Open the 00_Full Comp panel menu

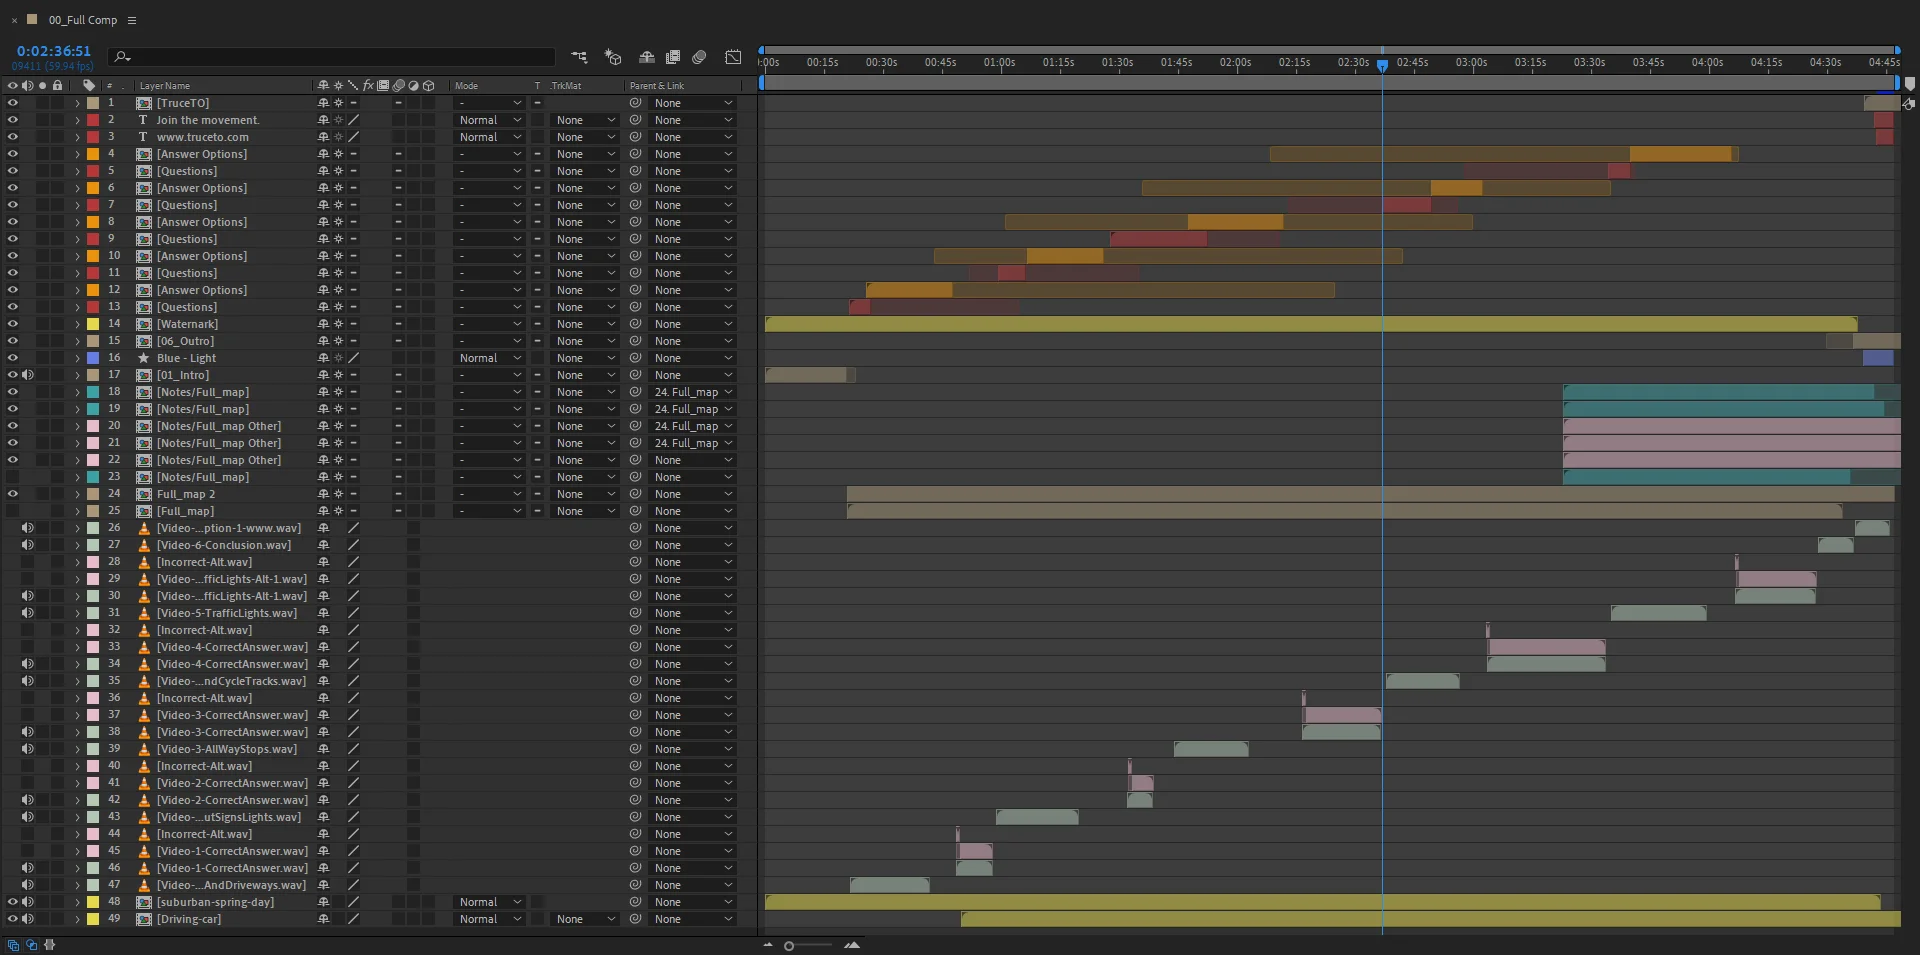tap(132, 20)
